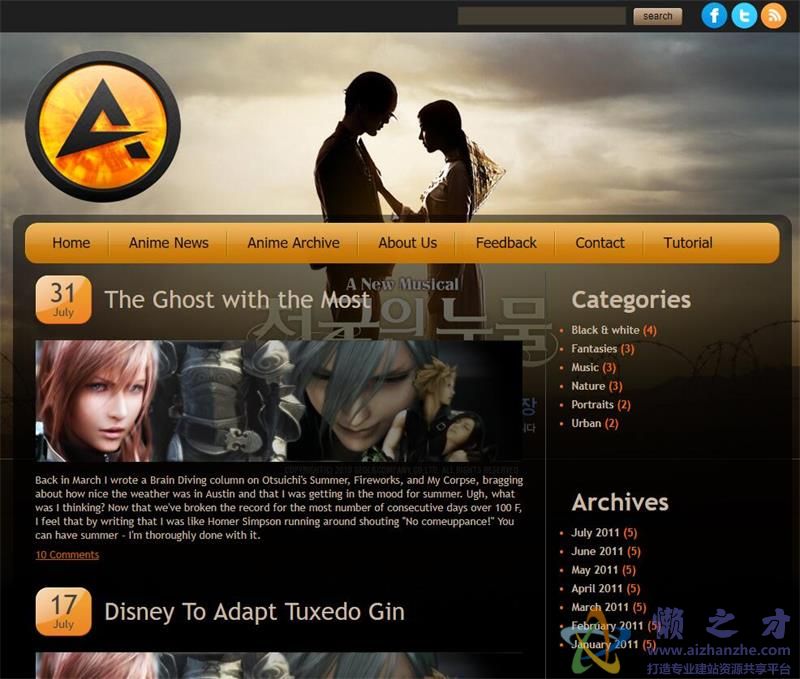Open the Twitter social icon
This screenshot has height=679, width=800.
(x=744, y=16)
